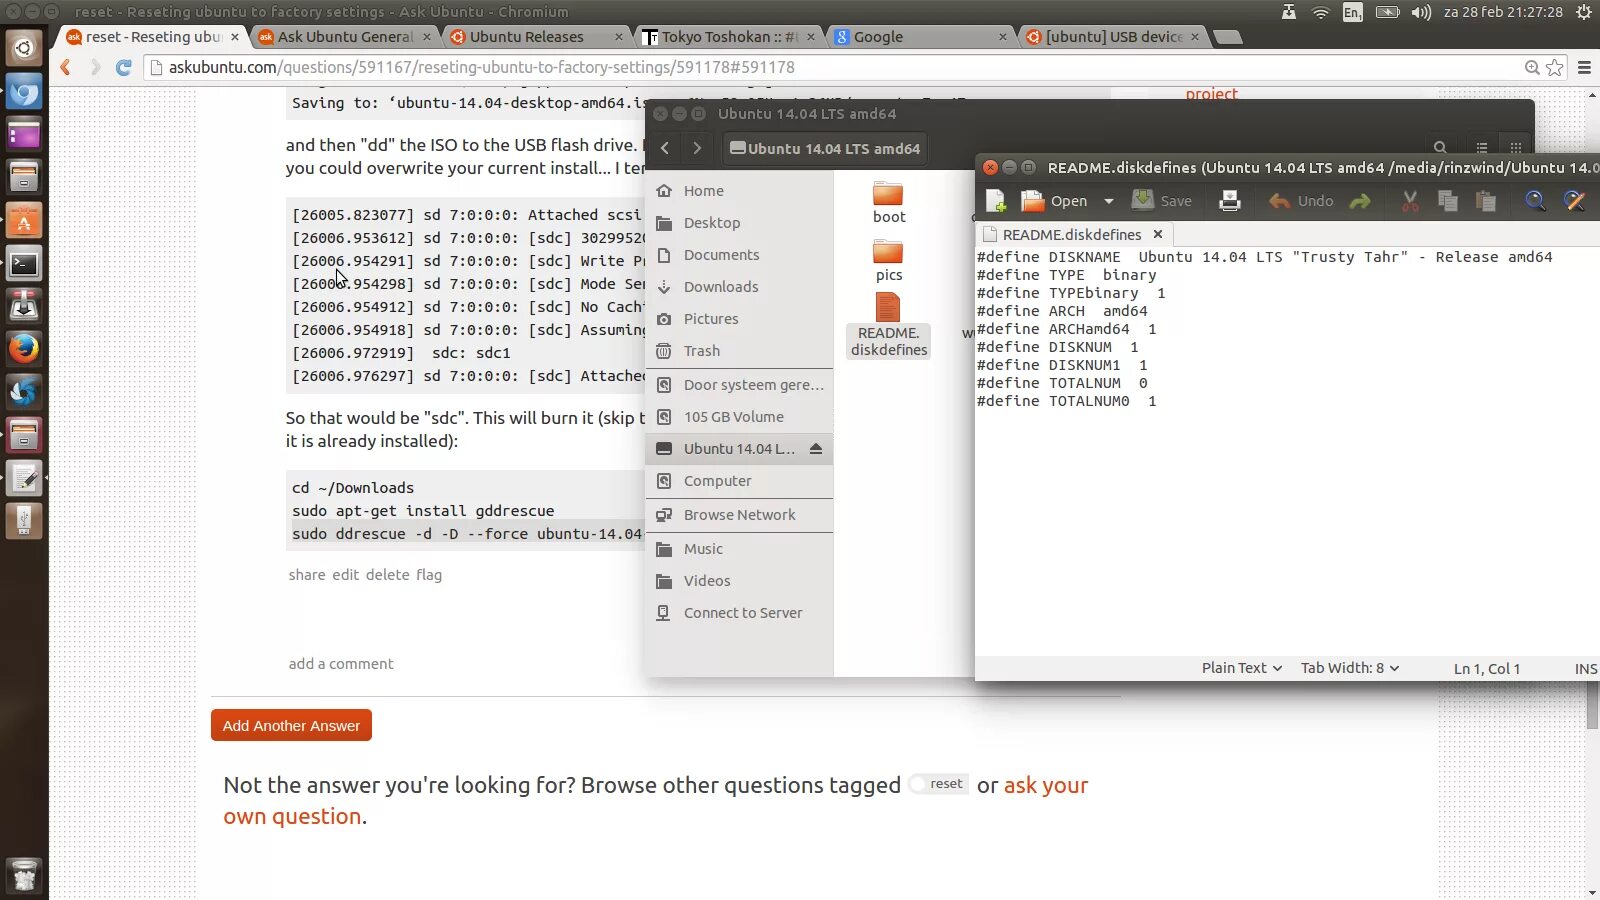Open the sound volume indicator

tap(1421, 12)
